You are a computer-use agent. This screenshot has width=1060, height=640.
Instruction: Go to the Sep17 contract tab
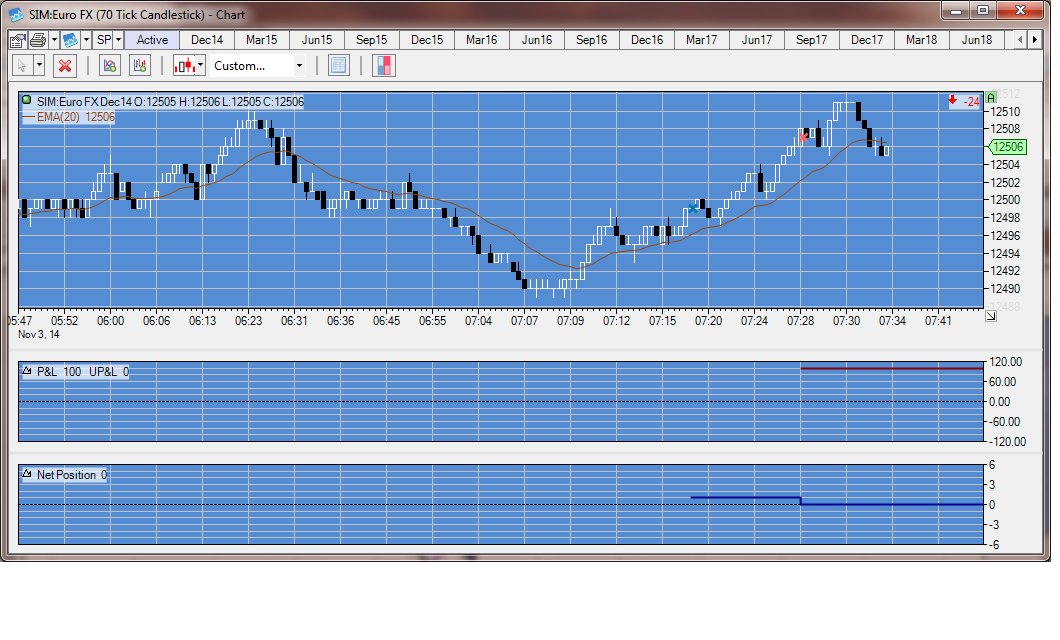[811, 40]
